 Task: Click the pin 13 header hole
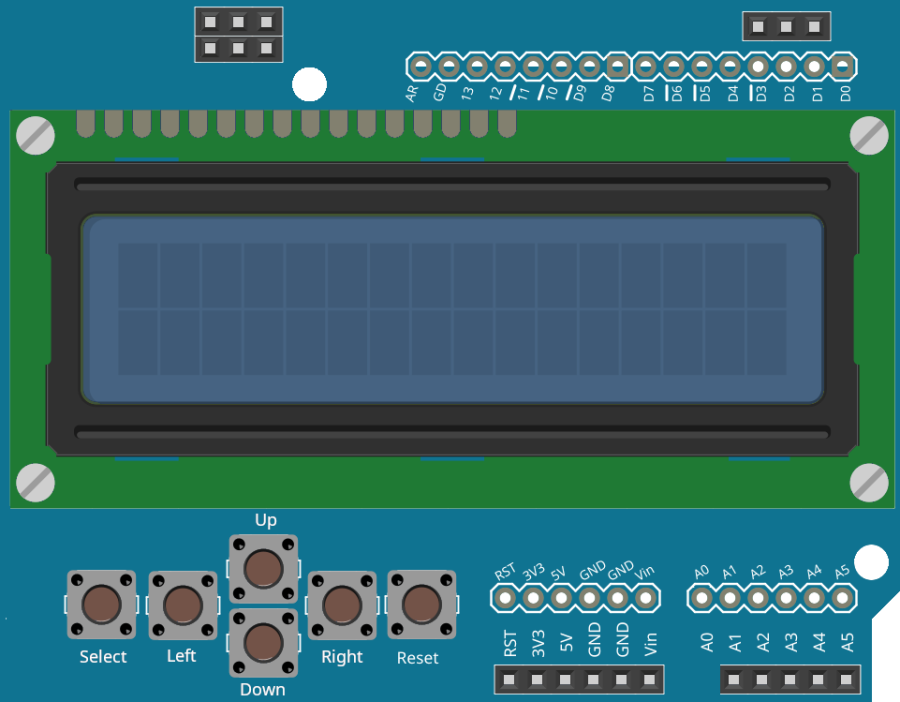(x=477, y=67)
